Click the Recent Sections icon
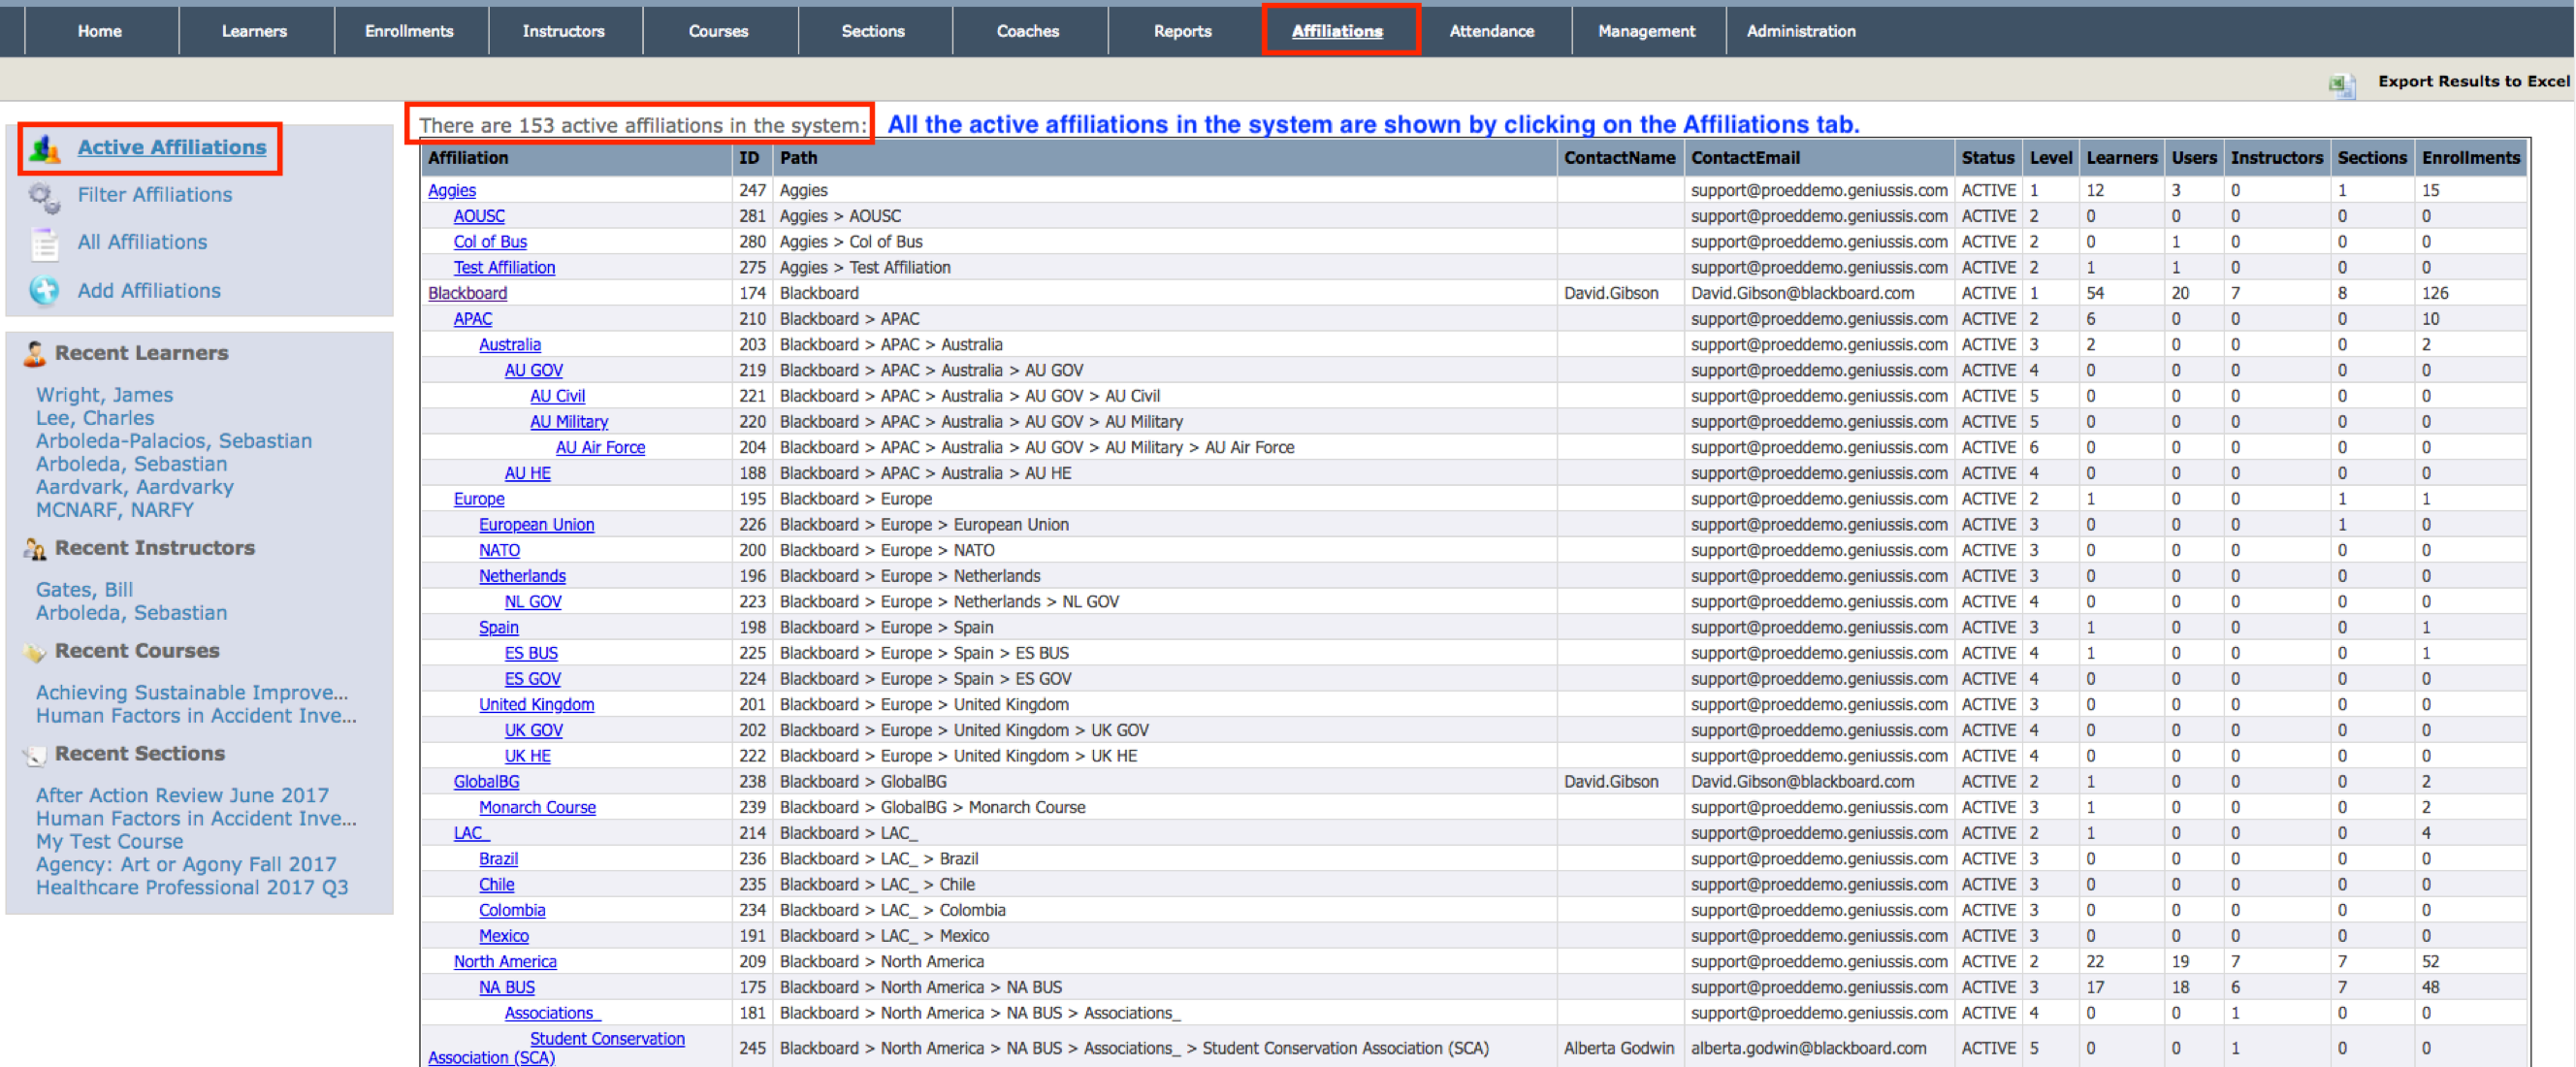The height and width of the screenshot is (1067, 2576). (35, 755)
